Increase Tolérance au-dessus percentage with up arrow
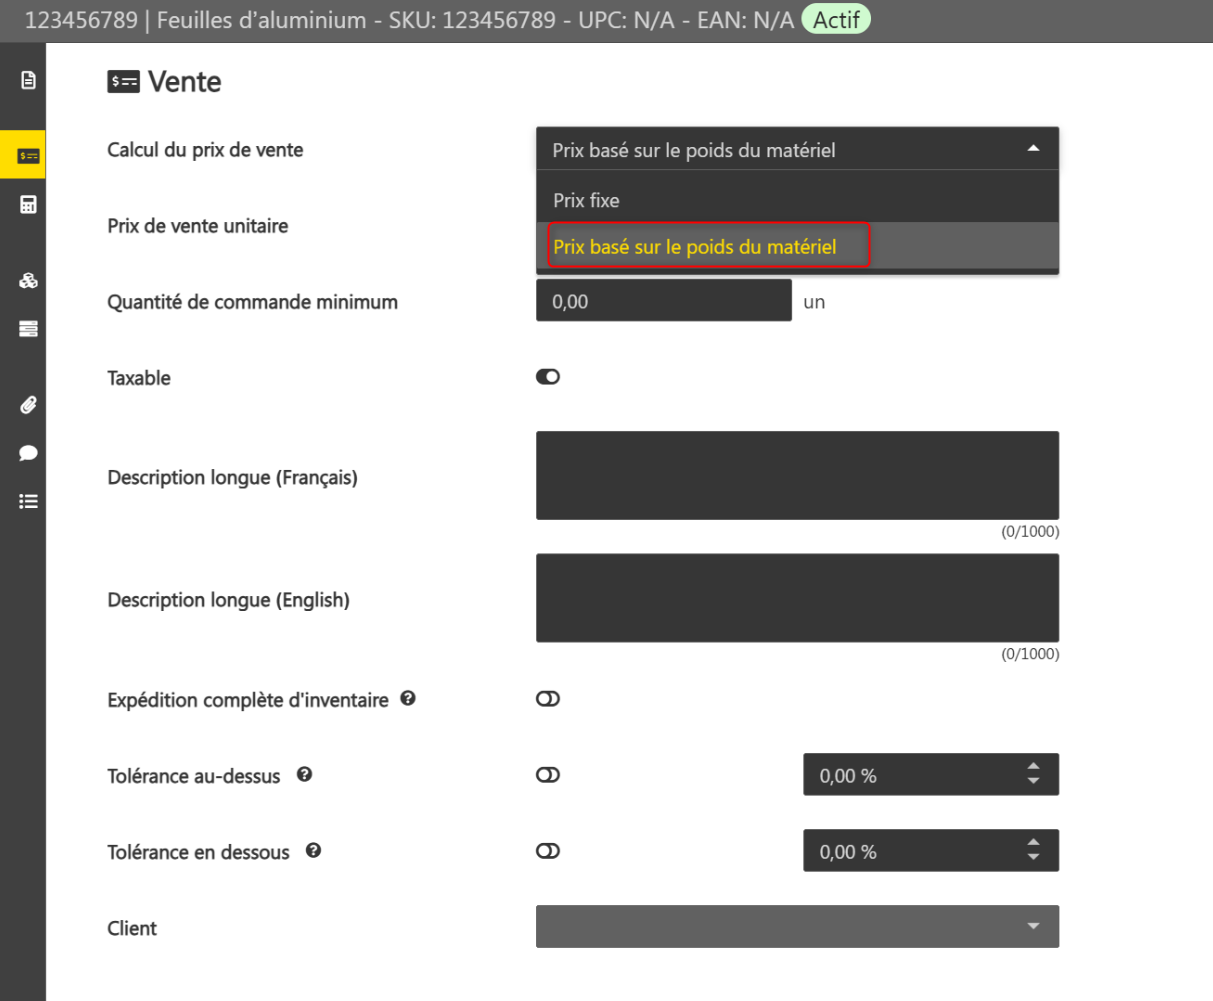 (x=1033, y=767)
